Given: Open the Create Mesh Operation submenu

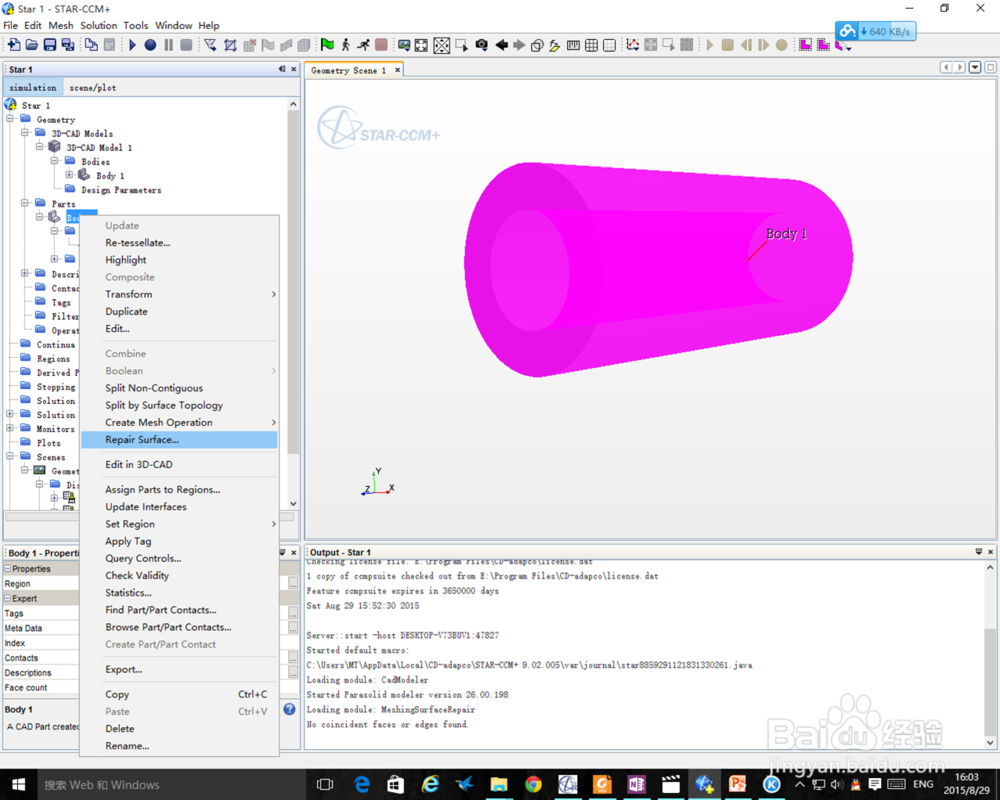Looking at the screenshot, I should 180,422.
